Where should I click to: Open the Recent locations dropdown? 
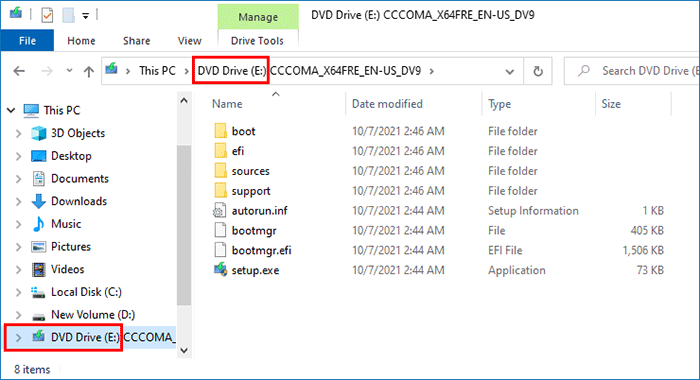(69, 71)
